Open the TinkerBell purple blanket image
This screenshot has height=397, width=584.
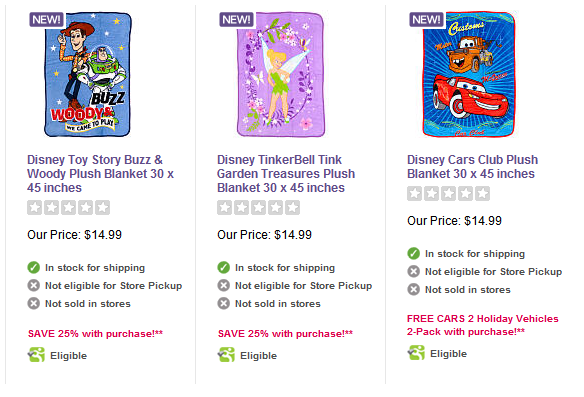coord(280,74)
